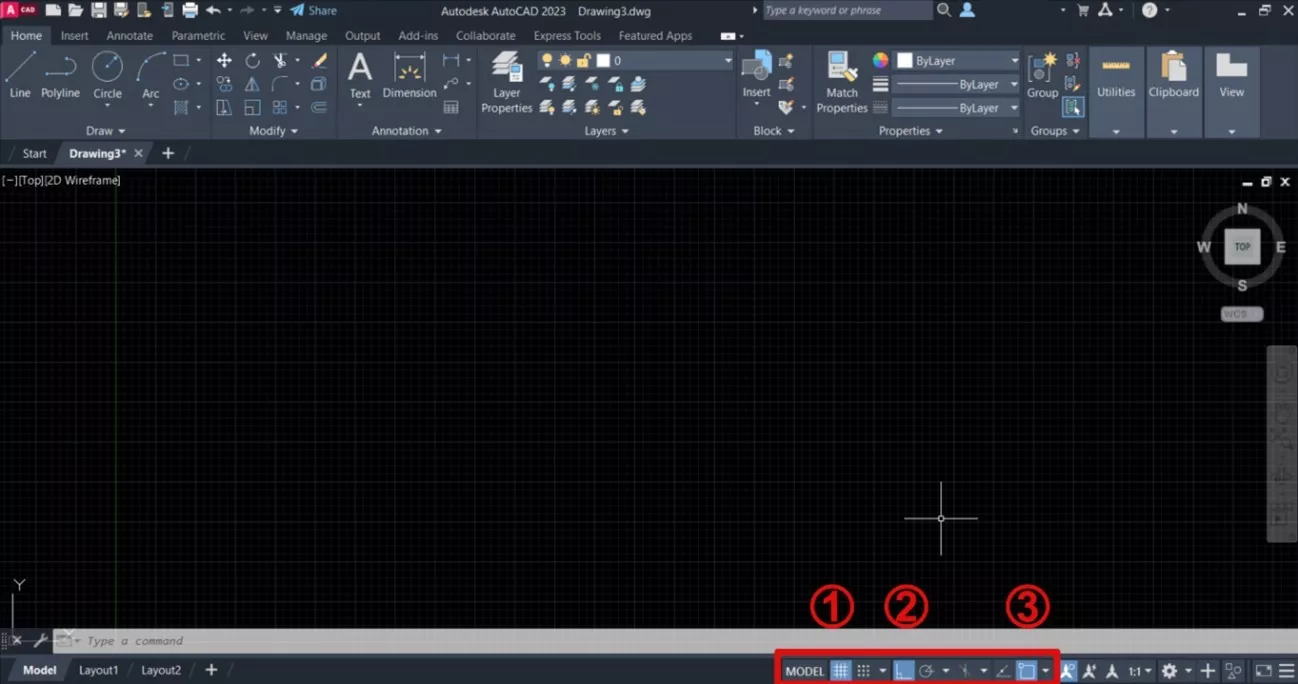Select the Line drawing tool
This screenshot has width=1298, height=684.
[20, 76]
